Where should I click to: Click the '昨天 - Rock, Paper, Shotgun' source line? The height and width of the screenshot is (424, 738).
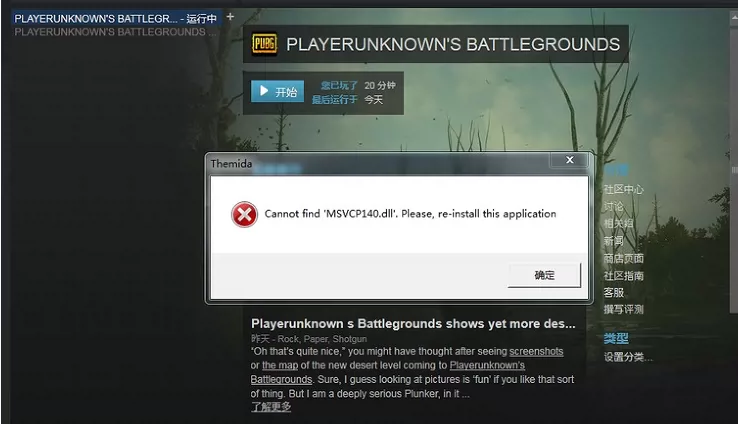tap(309, 339)
